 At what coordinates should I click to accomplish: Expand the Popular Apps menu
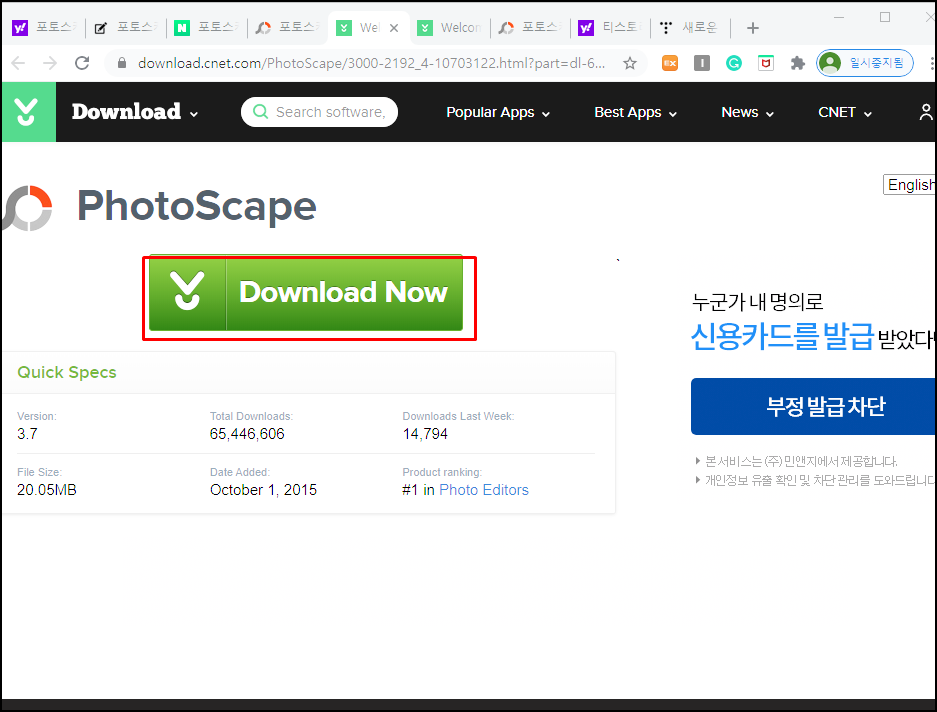tap(498, 112)
